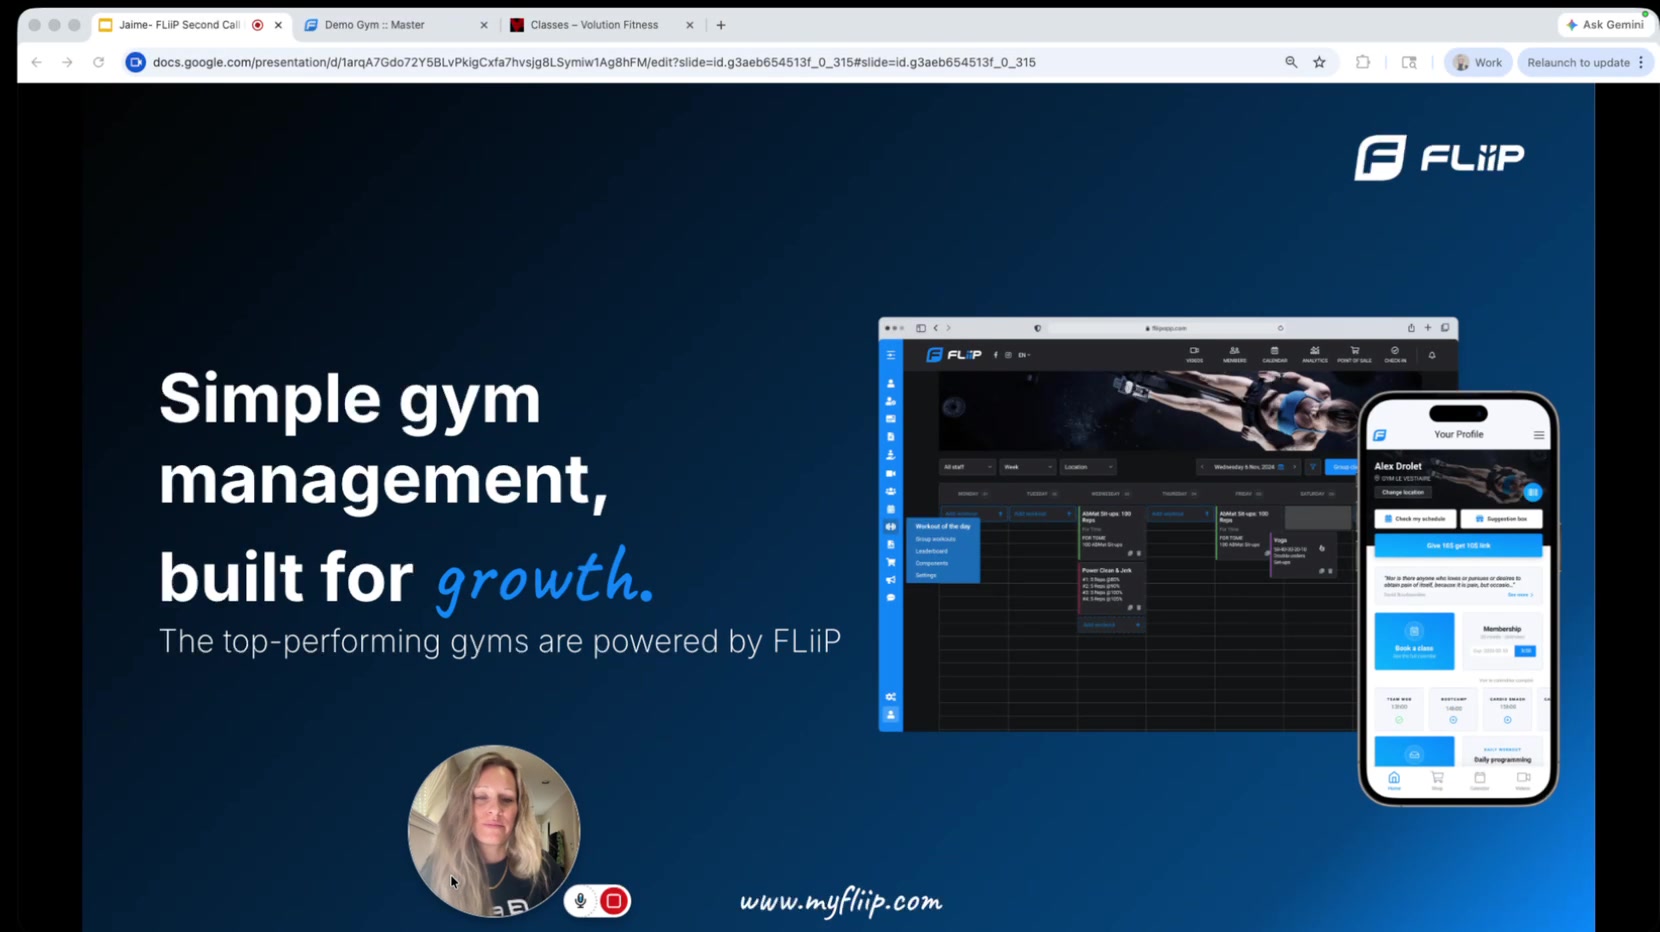1660x932 pixels.
Task: Open the Work profile menu
Action: tap(1478, 62)
